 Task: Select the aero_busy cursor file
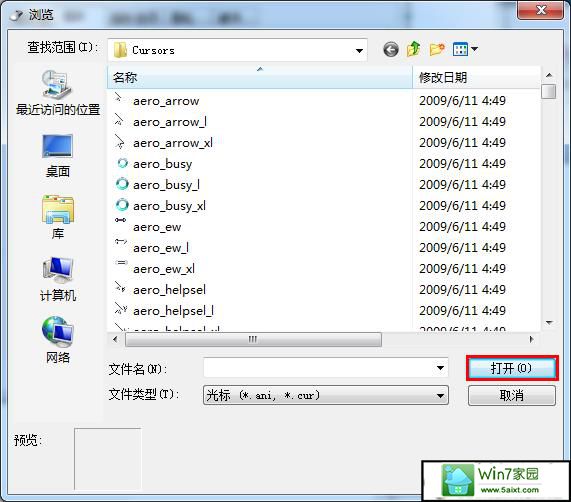pos(162,164)
